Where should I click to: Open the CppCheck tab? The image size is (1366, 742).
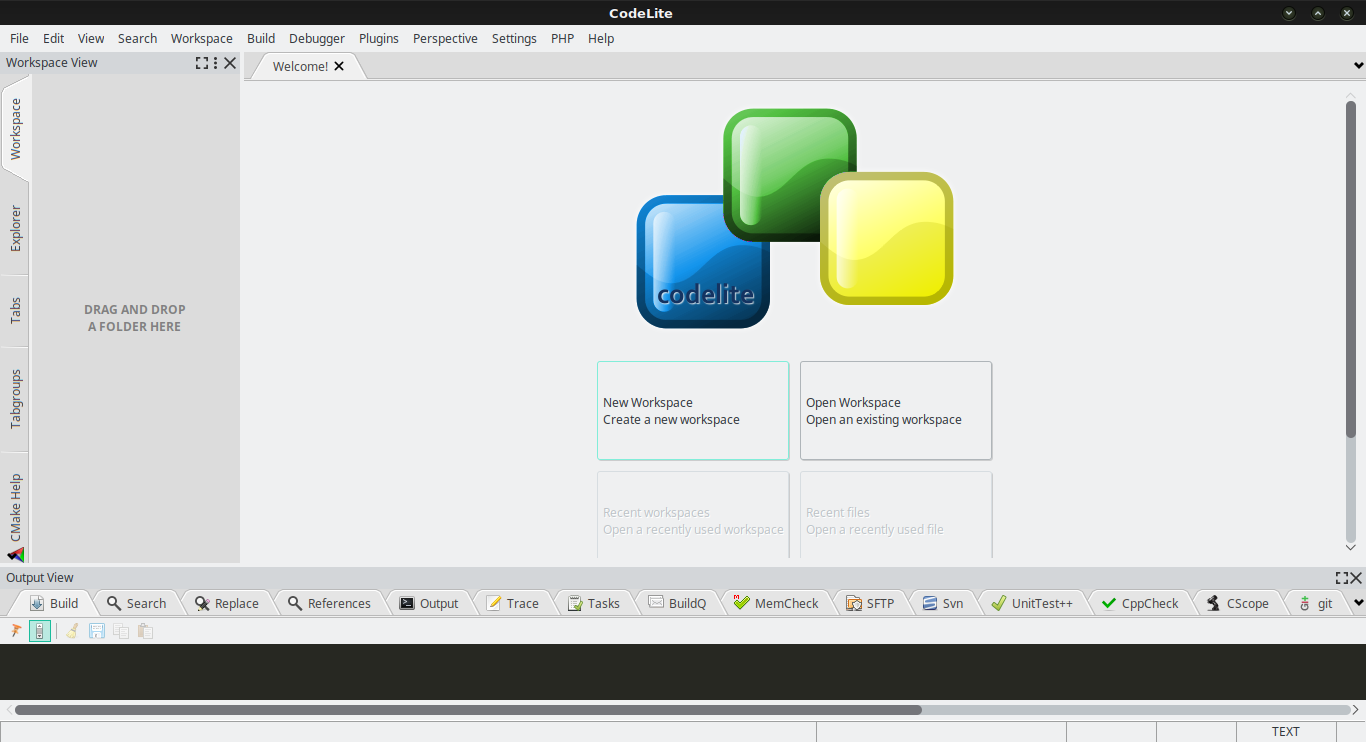[1140, 603]
